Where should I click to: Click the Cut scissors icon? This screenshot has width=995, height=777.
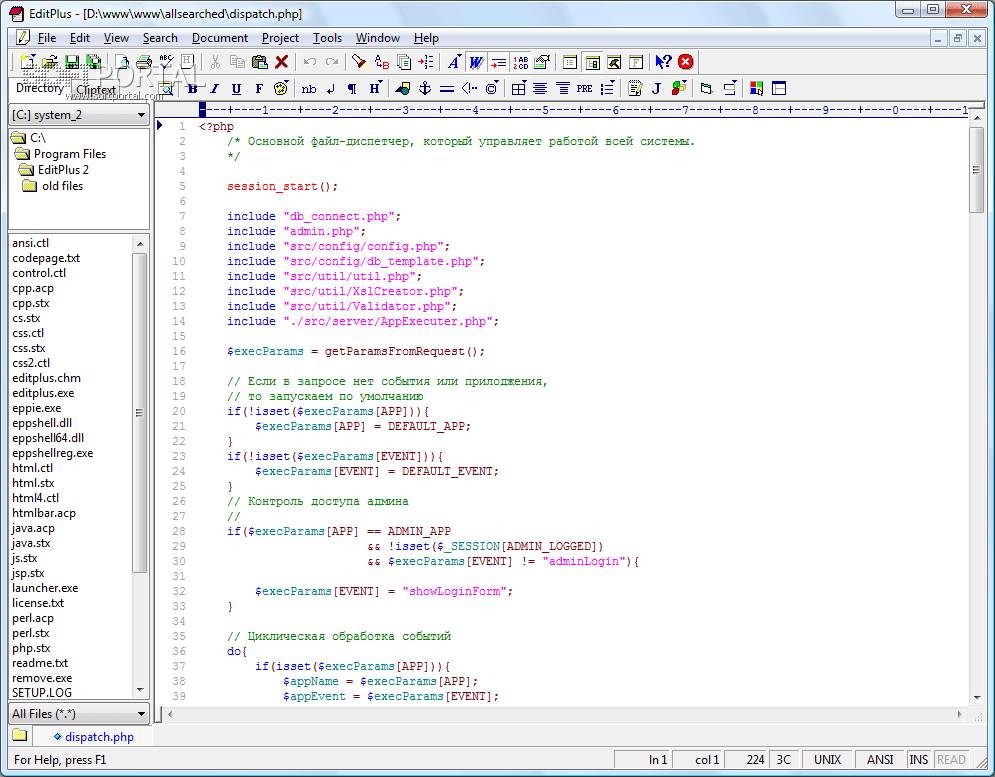[x=215, y=62]
